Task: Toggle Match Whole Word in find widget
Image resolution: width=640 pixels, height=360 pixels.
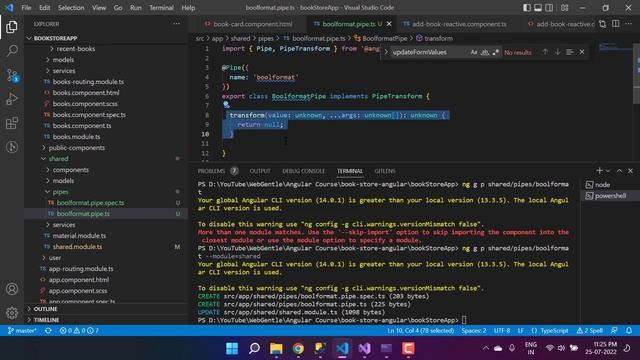Action: tap(484, 52)
